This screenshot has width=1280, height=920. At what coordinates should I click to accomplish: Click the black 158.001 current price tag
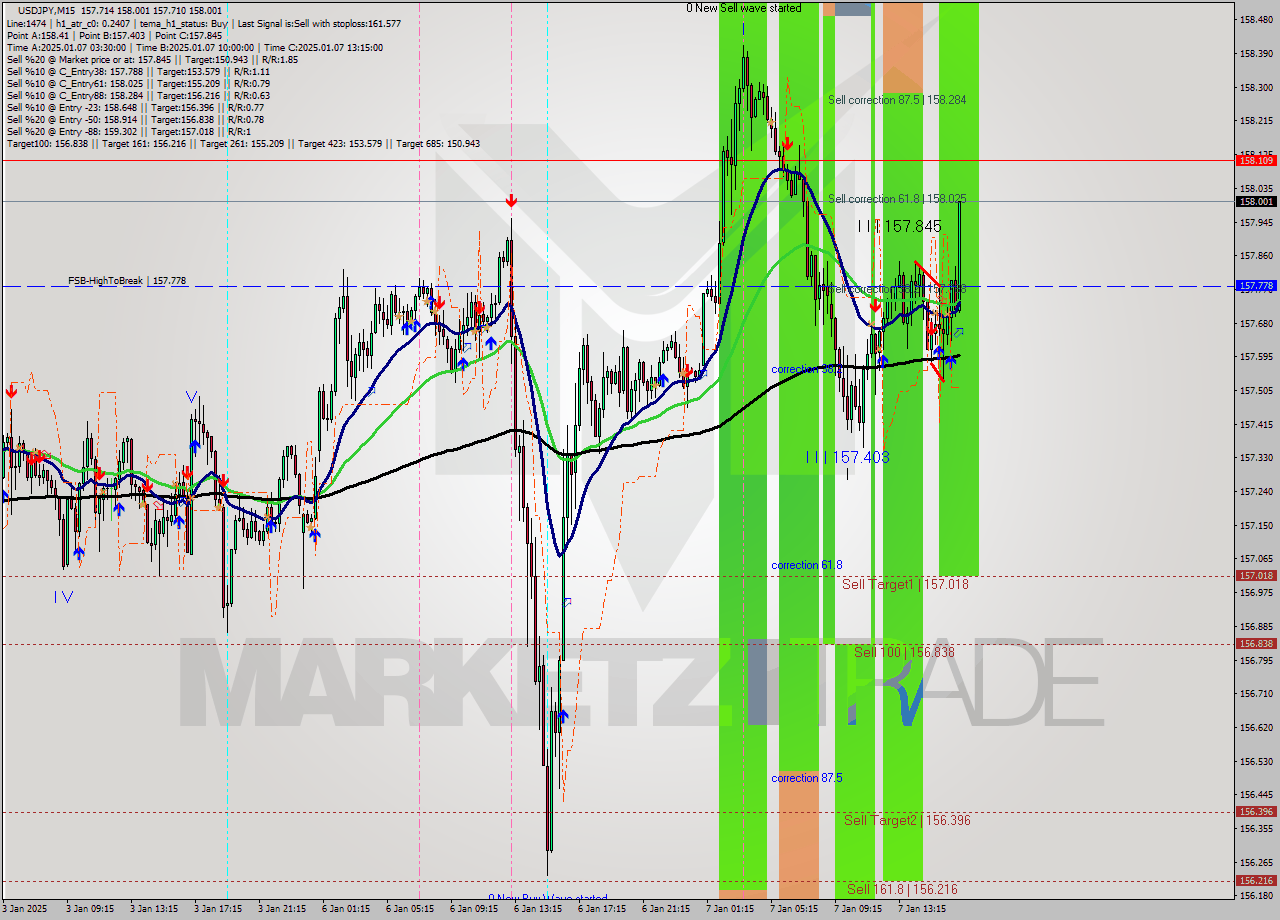pos(1256,201)
